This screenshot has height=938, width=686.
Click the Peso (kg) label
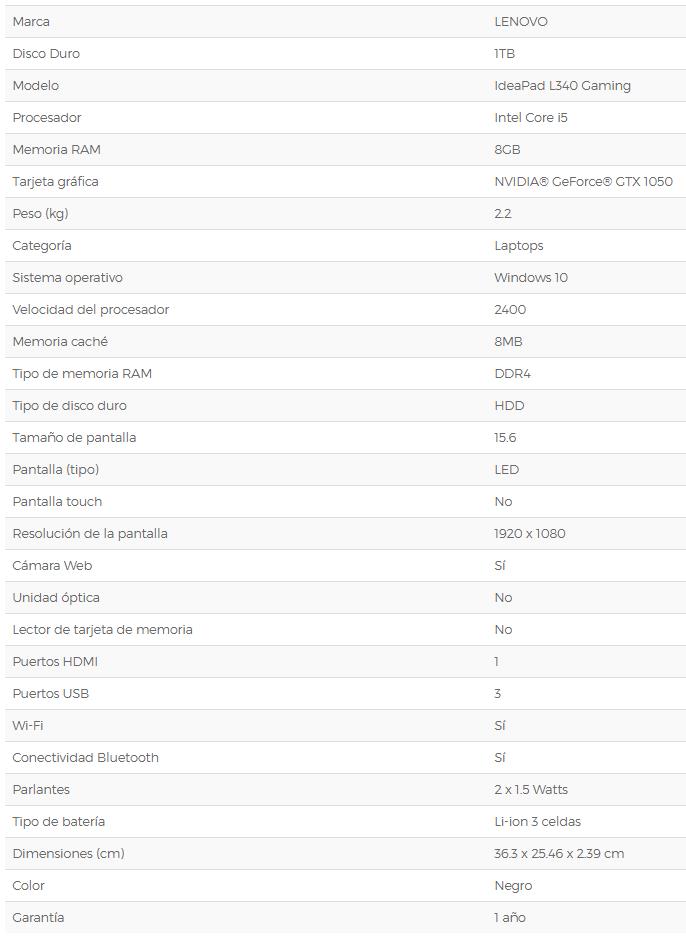40,213
